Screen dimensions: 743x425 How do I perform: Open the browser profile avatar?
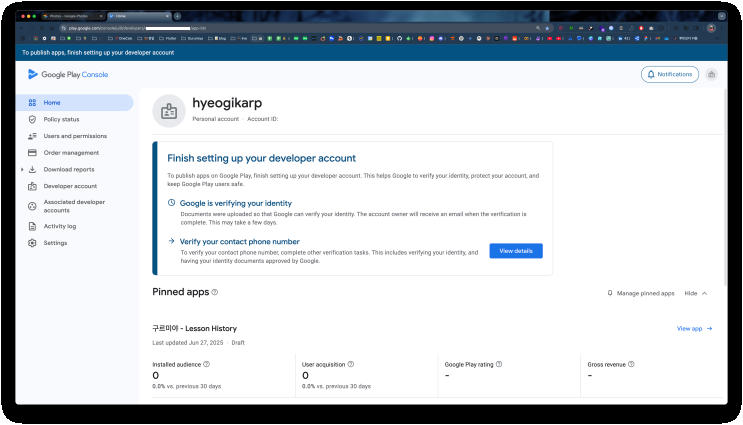point(711,28)
